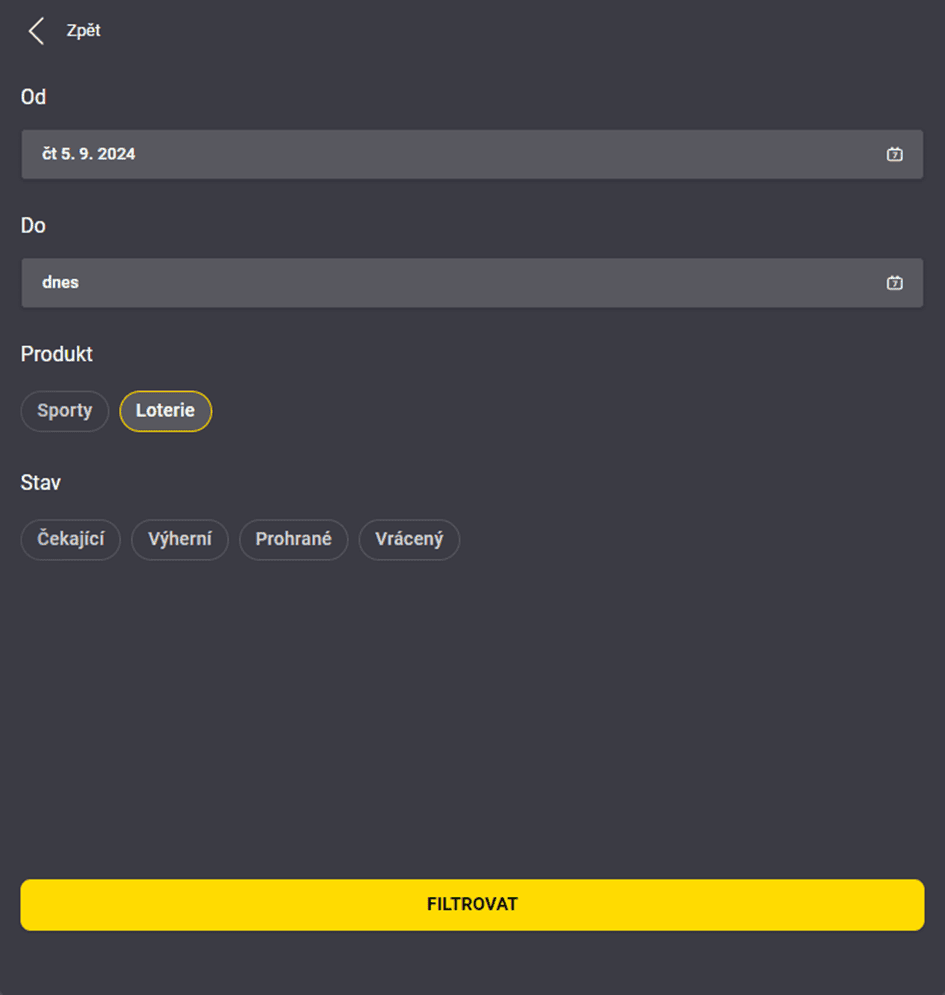
Task: Click the back arrow chevron icon
Action: (36, 30)
